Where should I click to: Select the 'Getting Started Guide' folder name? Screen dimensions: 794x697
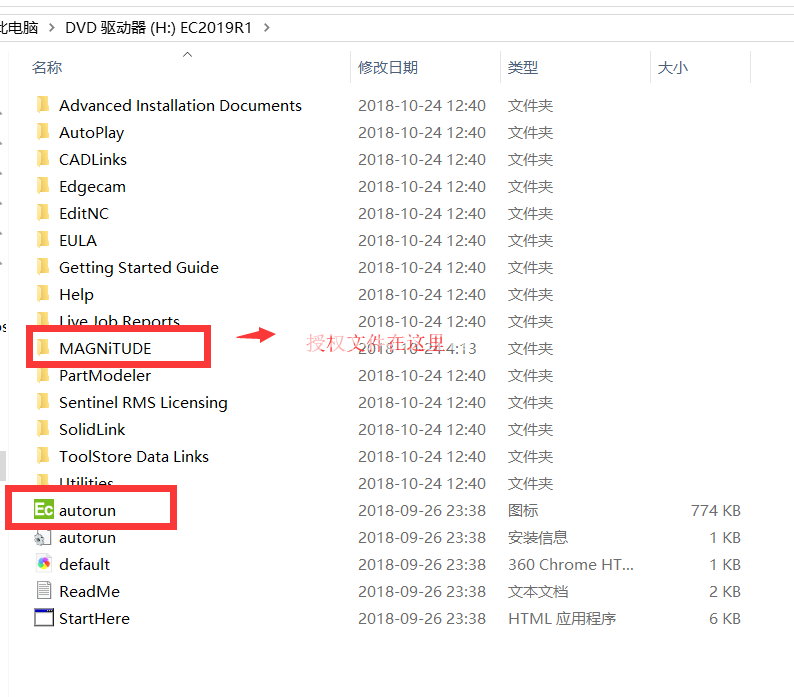[139, 268]
